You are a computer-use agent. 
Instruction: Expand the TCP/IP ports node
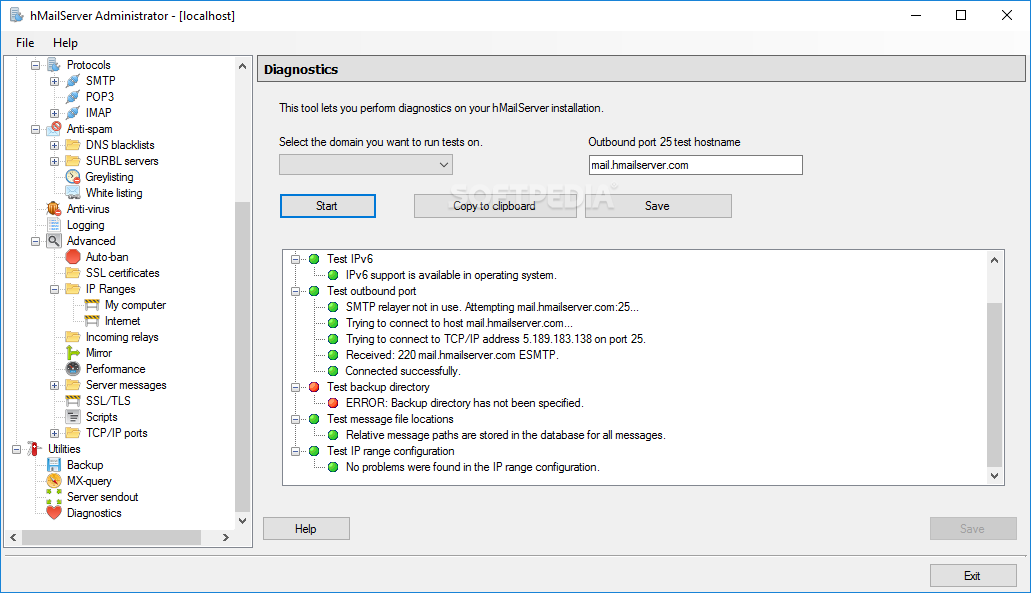pos(55,433)
